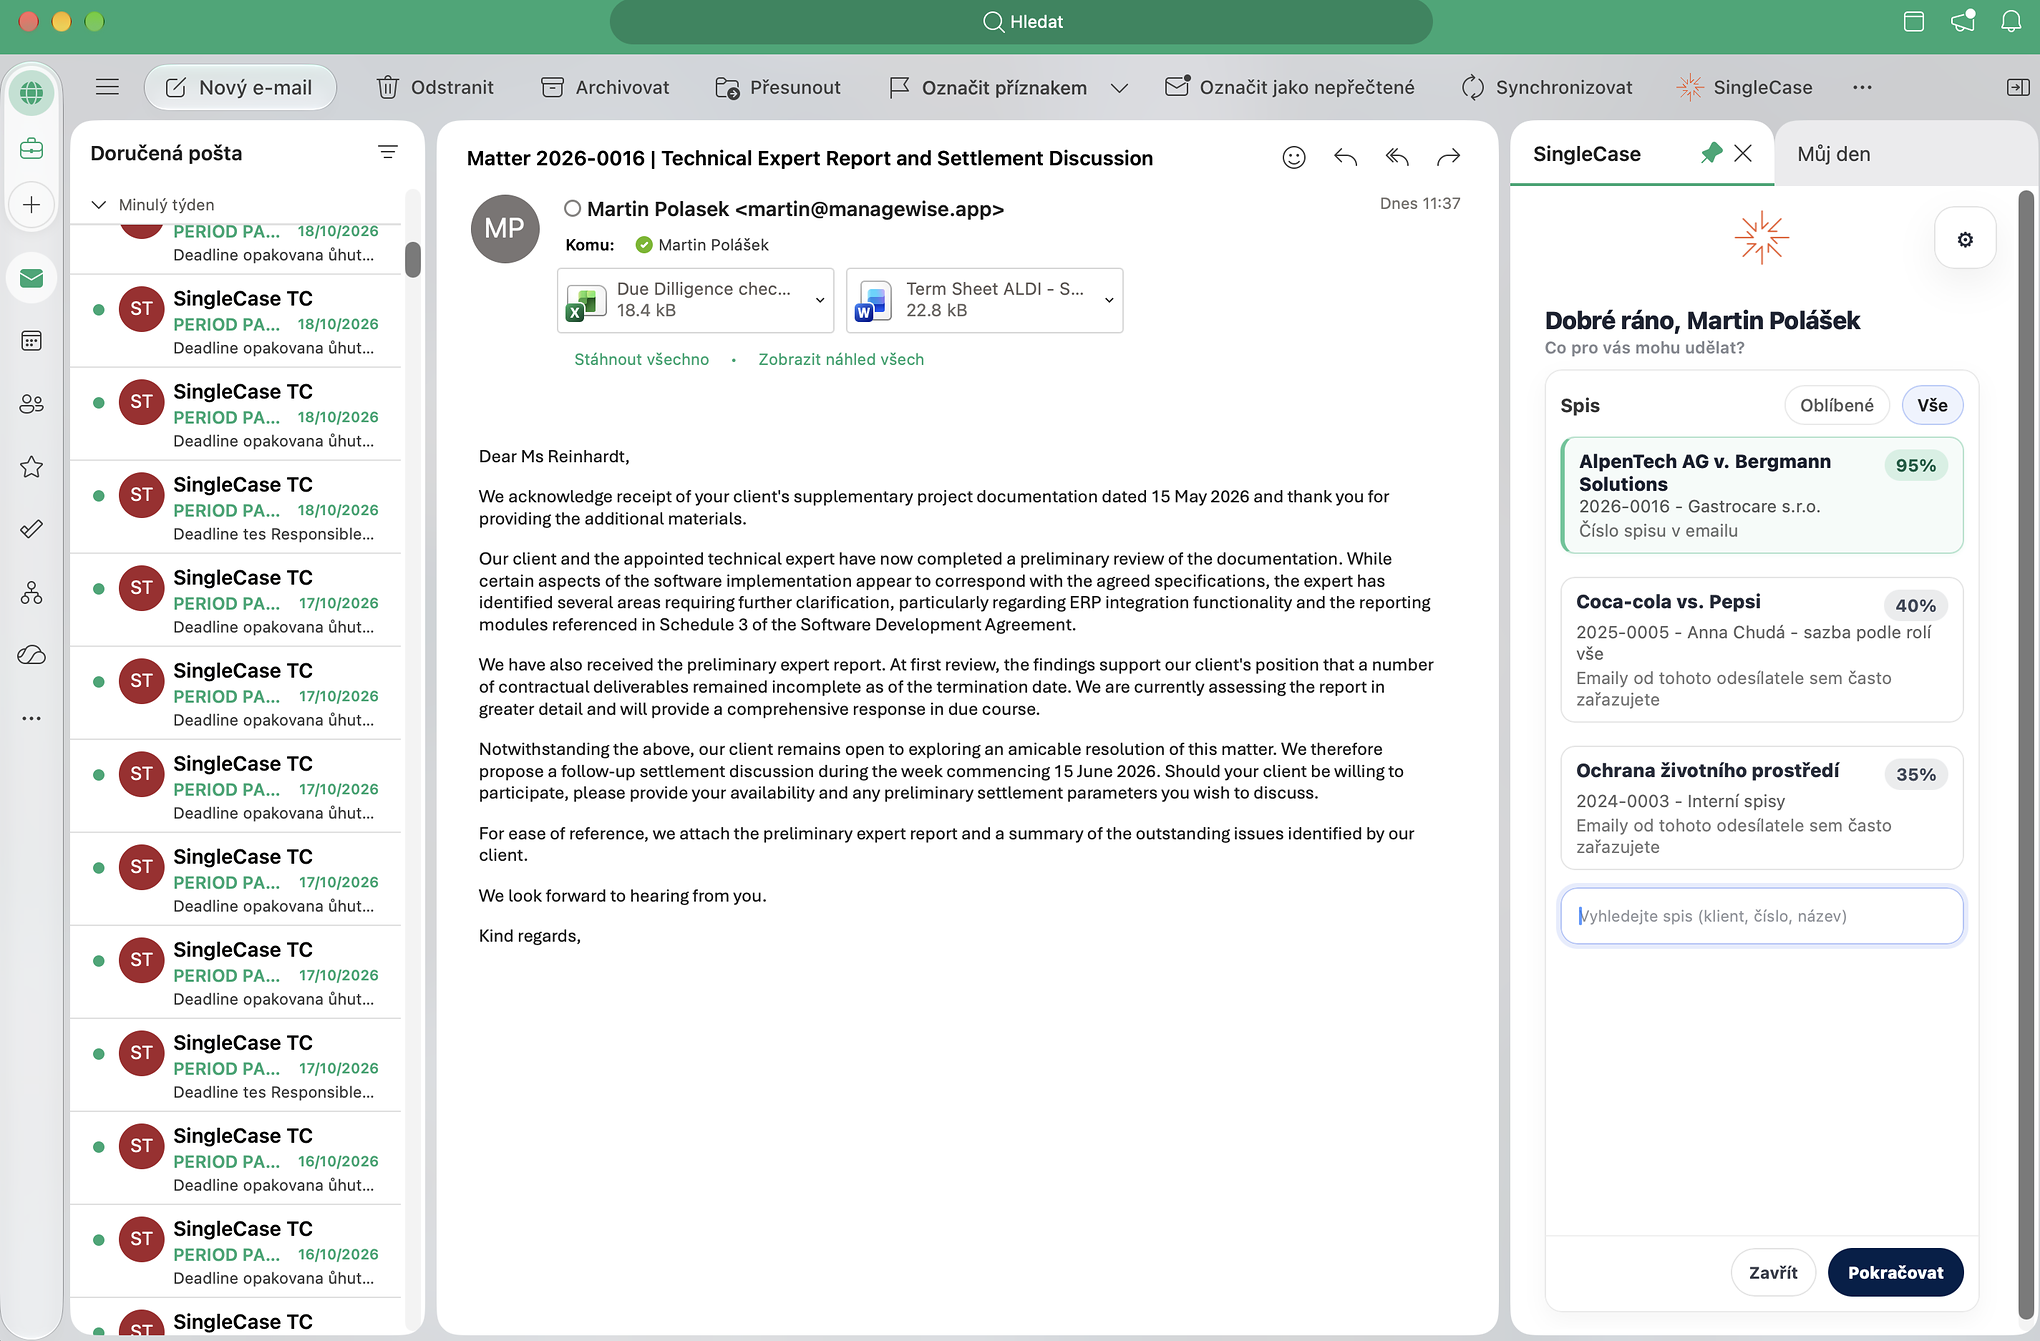Click the plus icon in sidebar

point(32,205)
